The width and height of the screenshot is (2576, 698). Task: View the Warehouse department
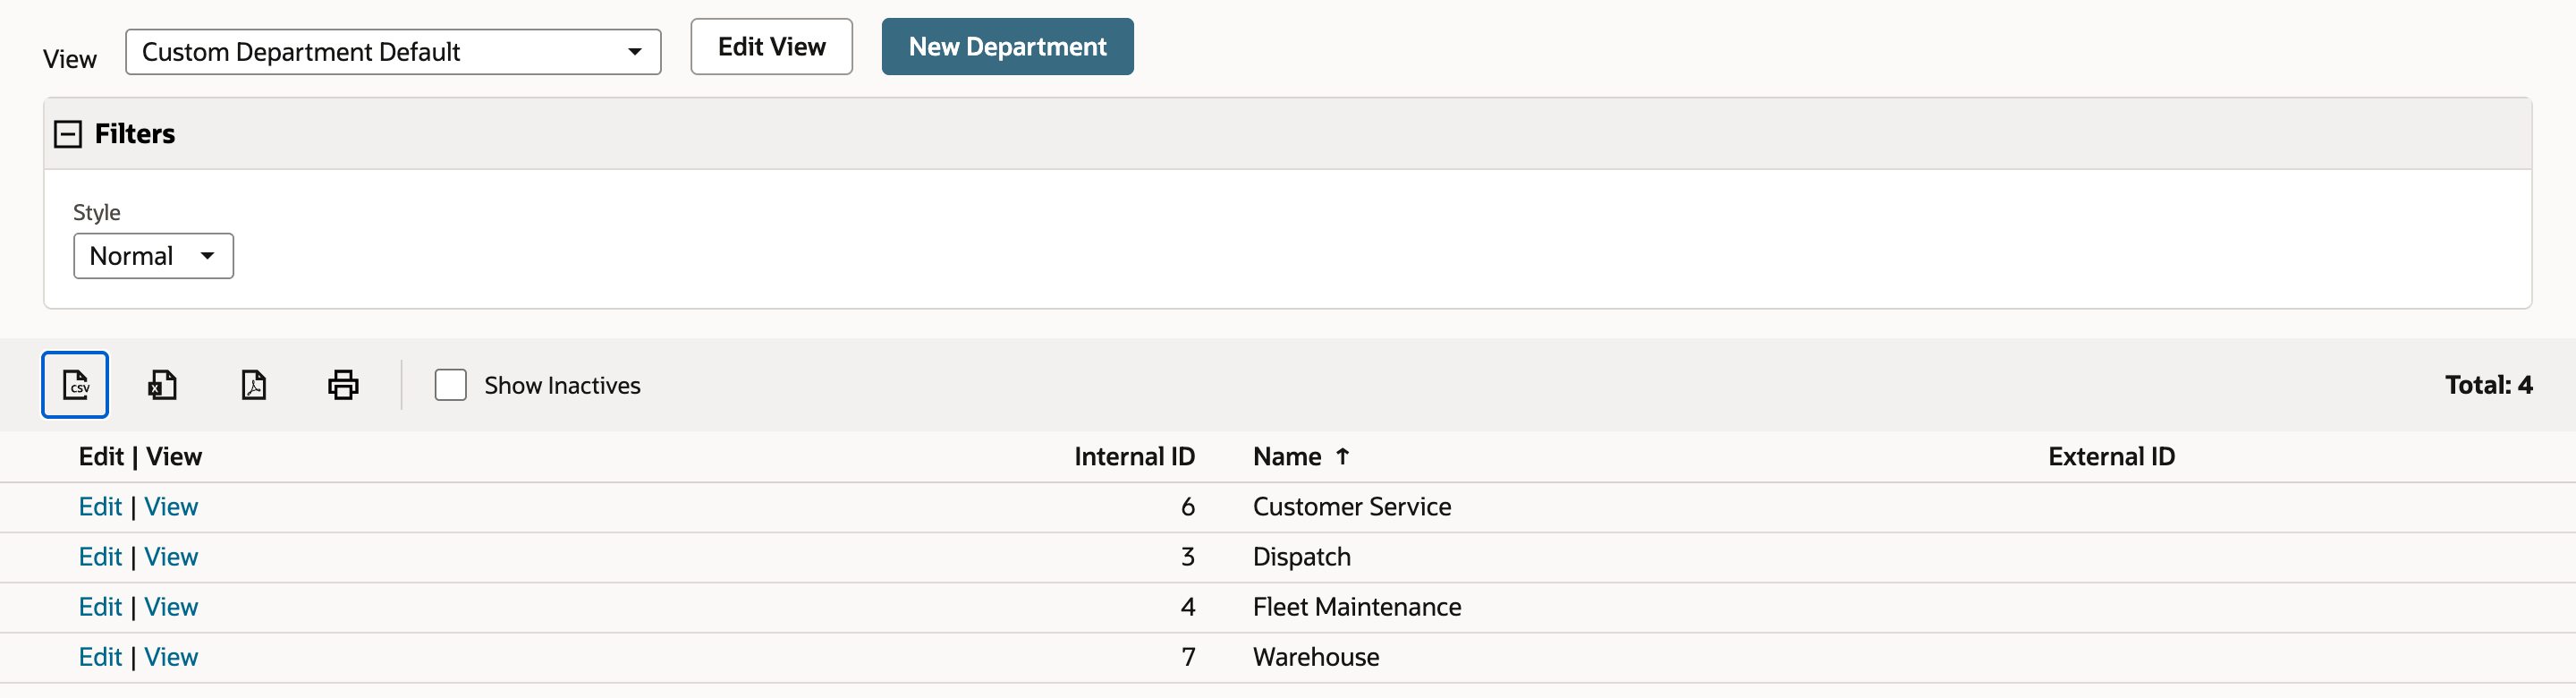171,657
